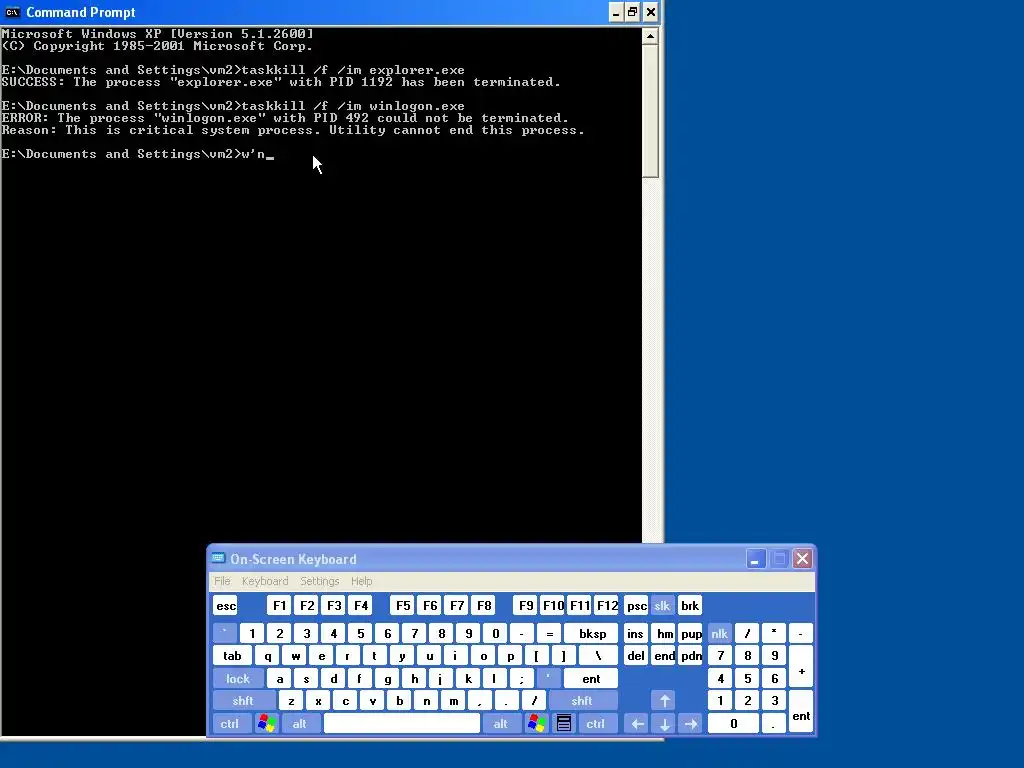Image resolution: width=1024 pixels, height=768 pixels.
Task: Click the down arrow key
Action: [x=664, y=724]
